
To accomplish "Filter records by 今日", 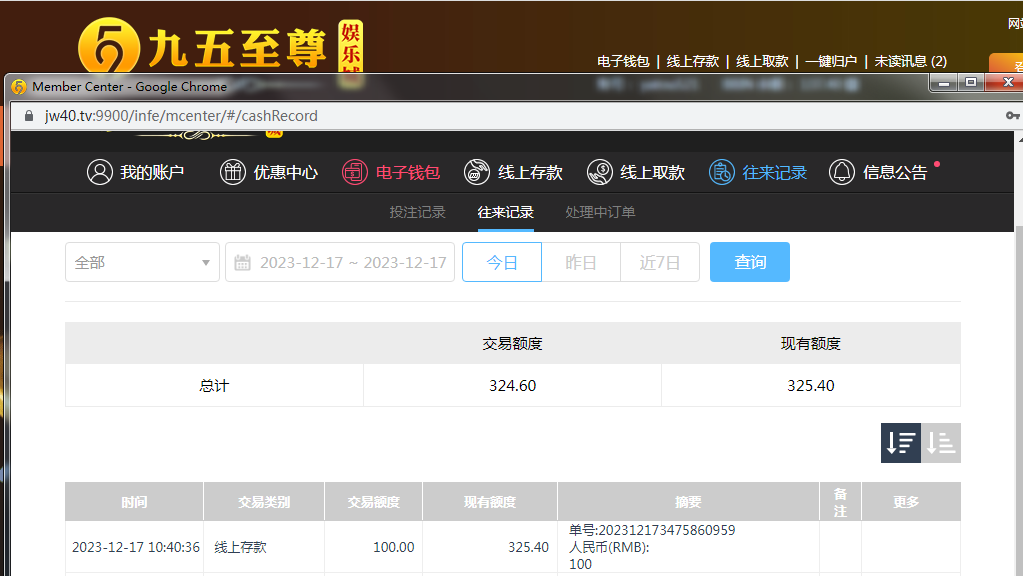I will coord(502,262).
